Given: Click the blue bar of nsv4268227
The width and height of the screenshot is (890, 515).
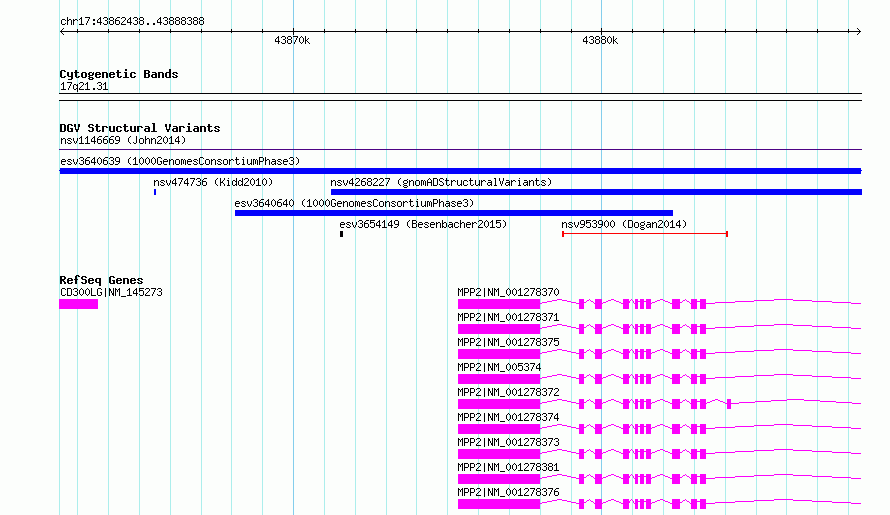Looking at the screenshot, I should click(x=596, y=192).
